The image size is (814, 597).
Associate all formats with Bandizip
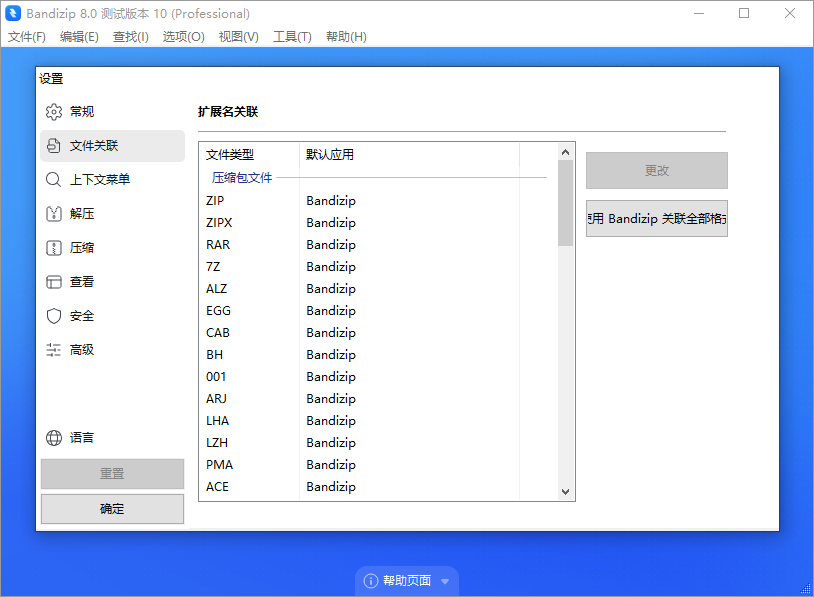[656, 217]
